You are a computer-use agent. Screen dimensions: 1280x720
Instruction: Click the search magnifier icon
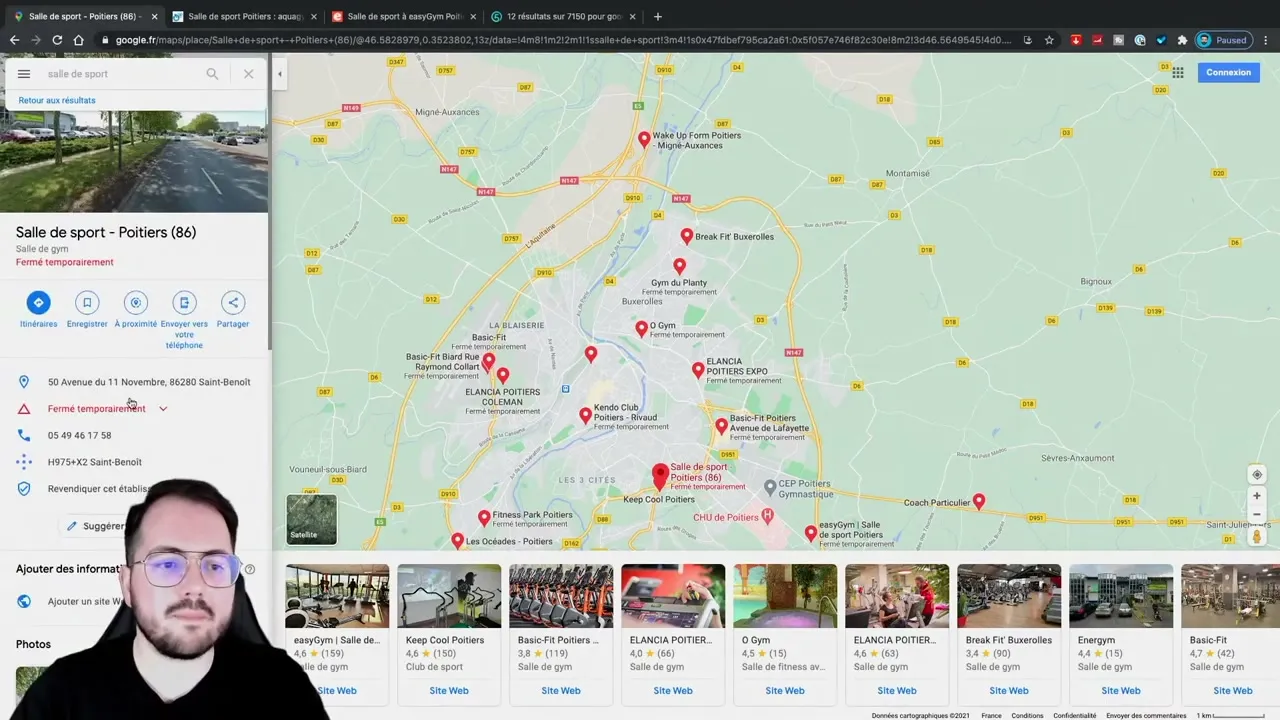pyautogui.click(x=212, y=73)
